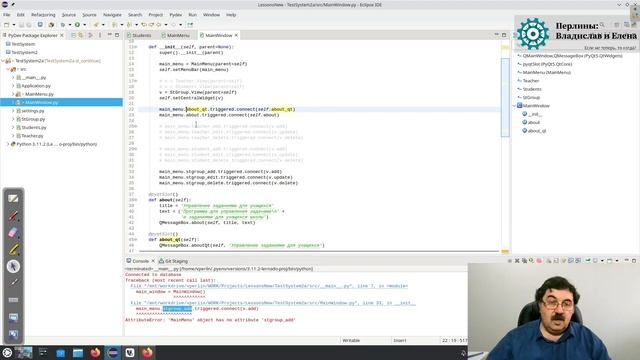This screenshot has height=360, width=640.
Task: Open the File menu
Action: pos(7,15)
